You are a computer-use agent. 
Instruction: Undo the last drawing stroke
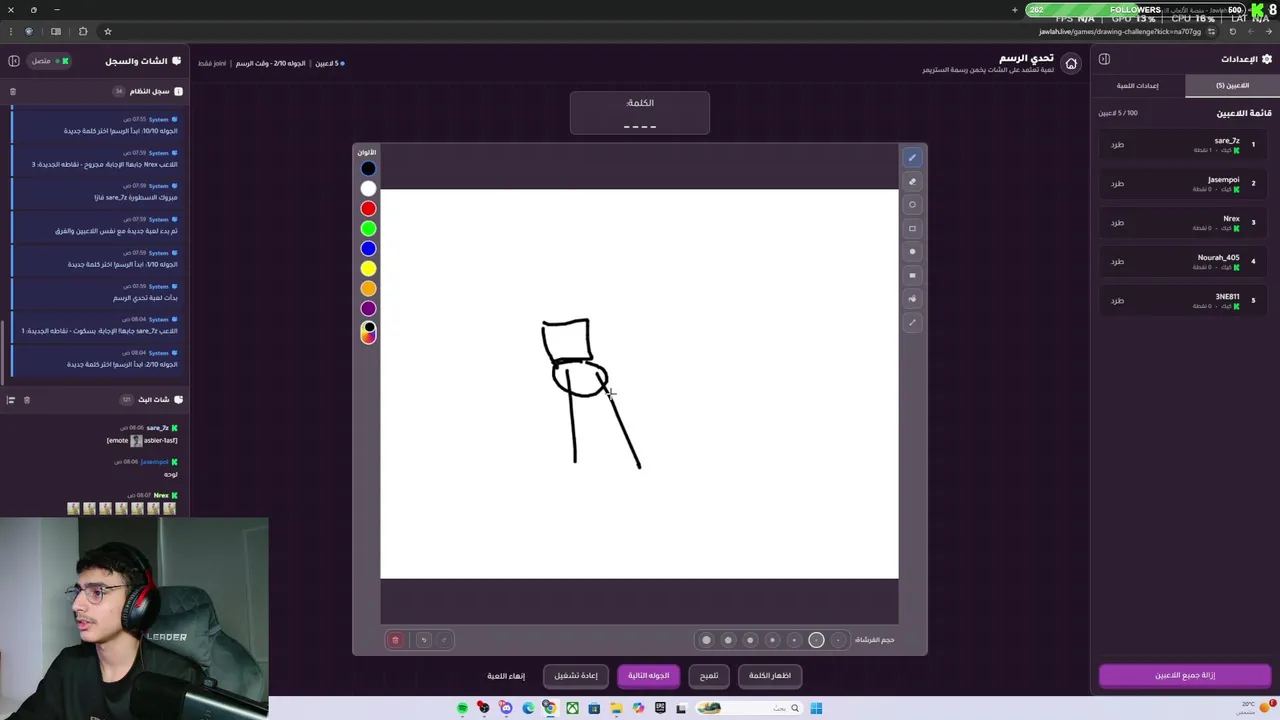(x=423, y=640)
